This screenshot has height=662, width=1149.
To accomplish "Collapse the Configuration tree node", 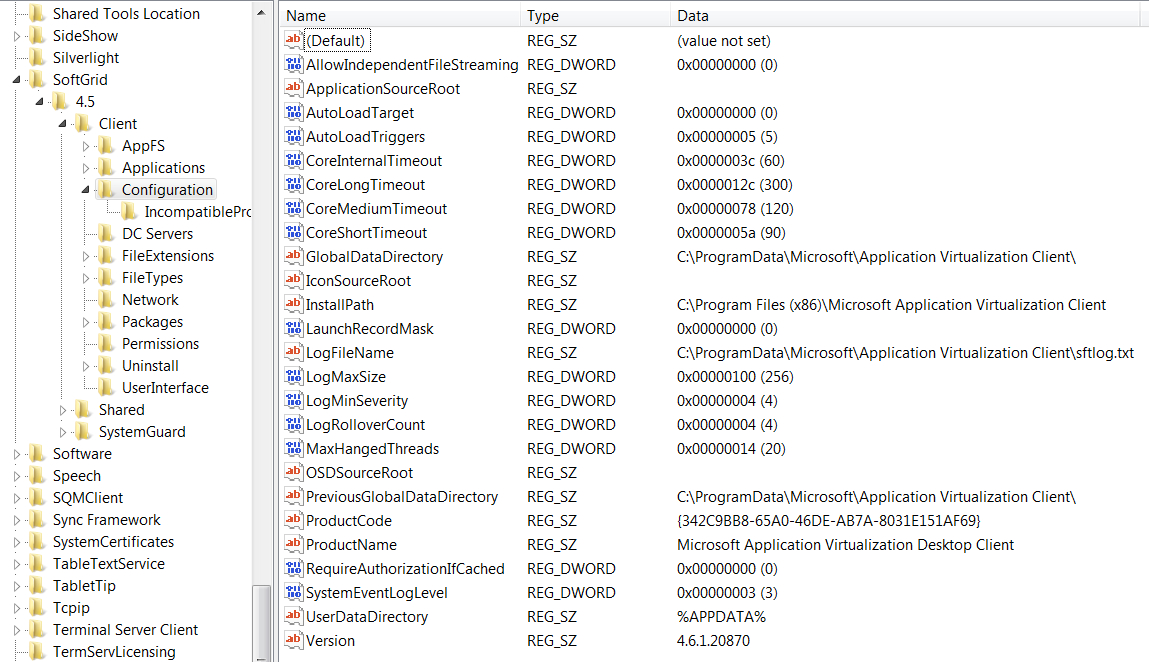I will [x=85, y=190].
